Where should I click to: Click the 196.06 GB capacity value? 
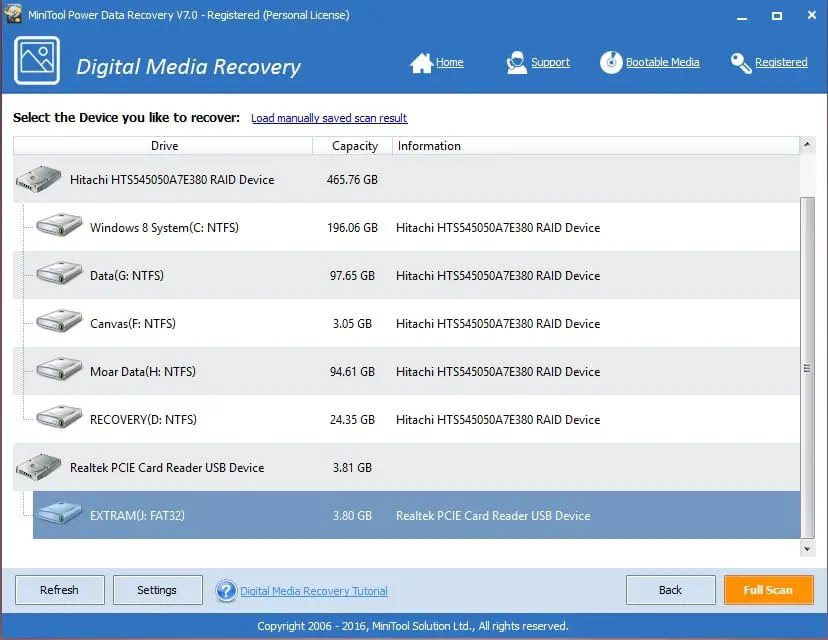[352, 228]
